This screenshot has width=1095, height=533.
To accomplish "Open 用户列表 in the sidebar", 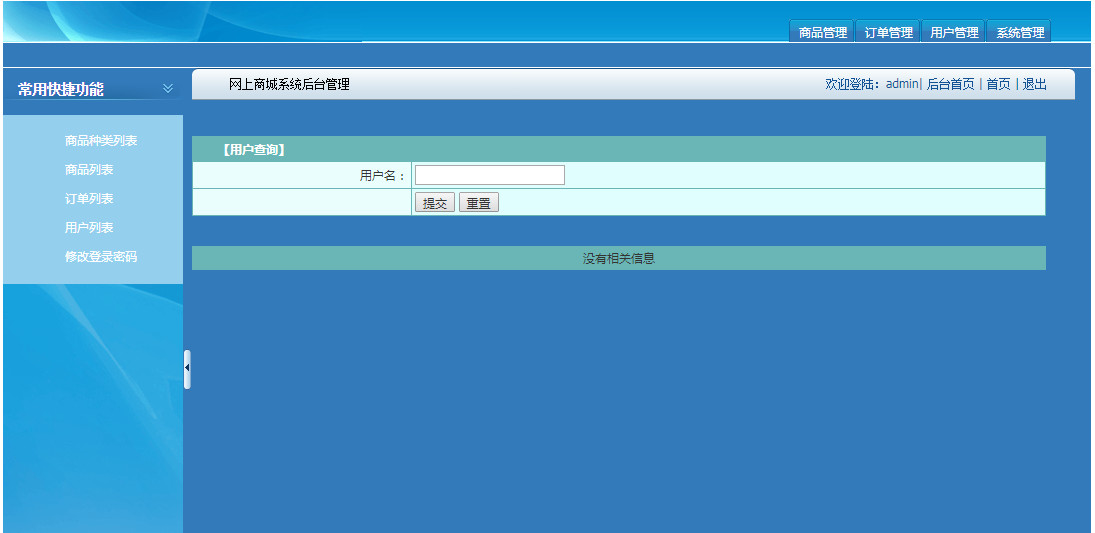I will [89, 228].
